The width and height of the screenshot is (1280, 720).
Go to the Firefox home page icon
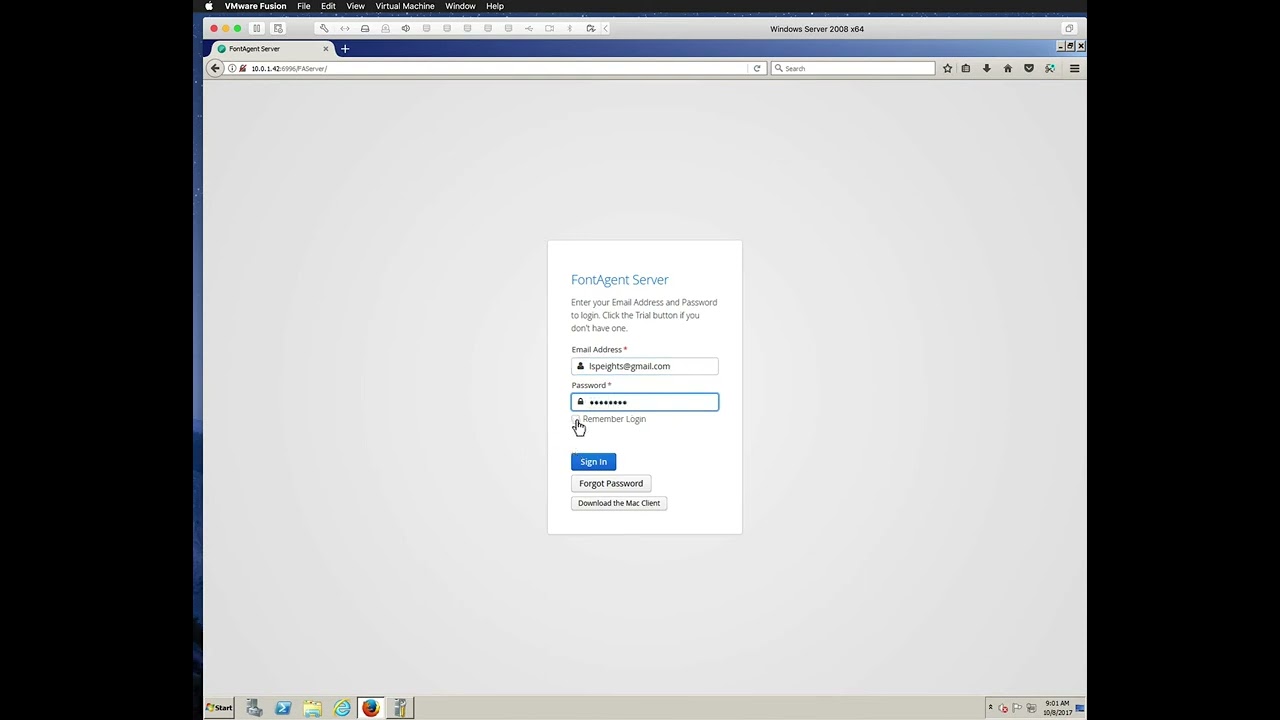click(x=1007, y=69)
